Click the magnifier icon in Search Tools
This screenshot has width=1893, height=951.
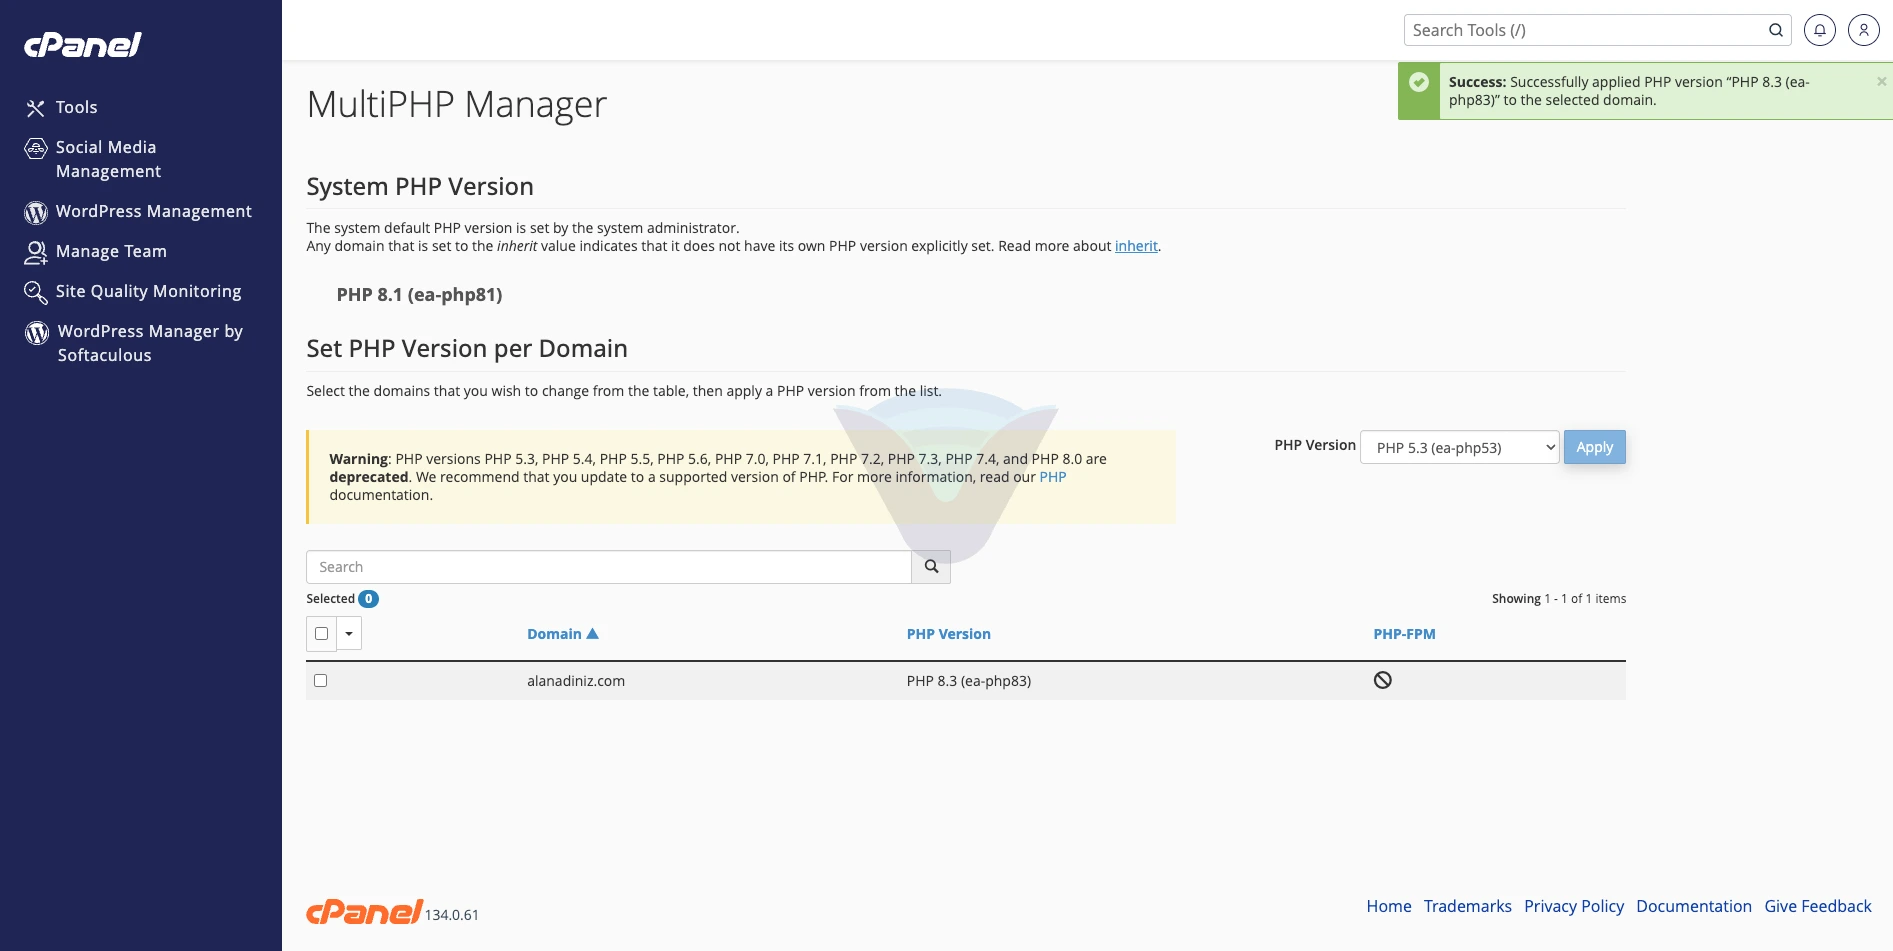click(x=1776, y=30)
